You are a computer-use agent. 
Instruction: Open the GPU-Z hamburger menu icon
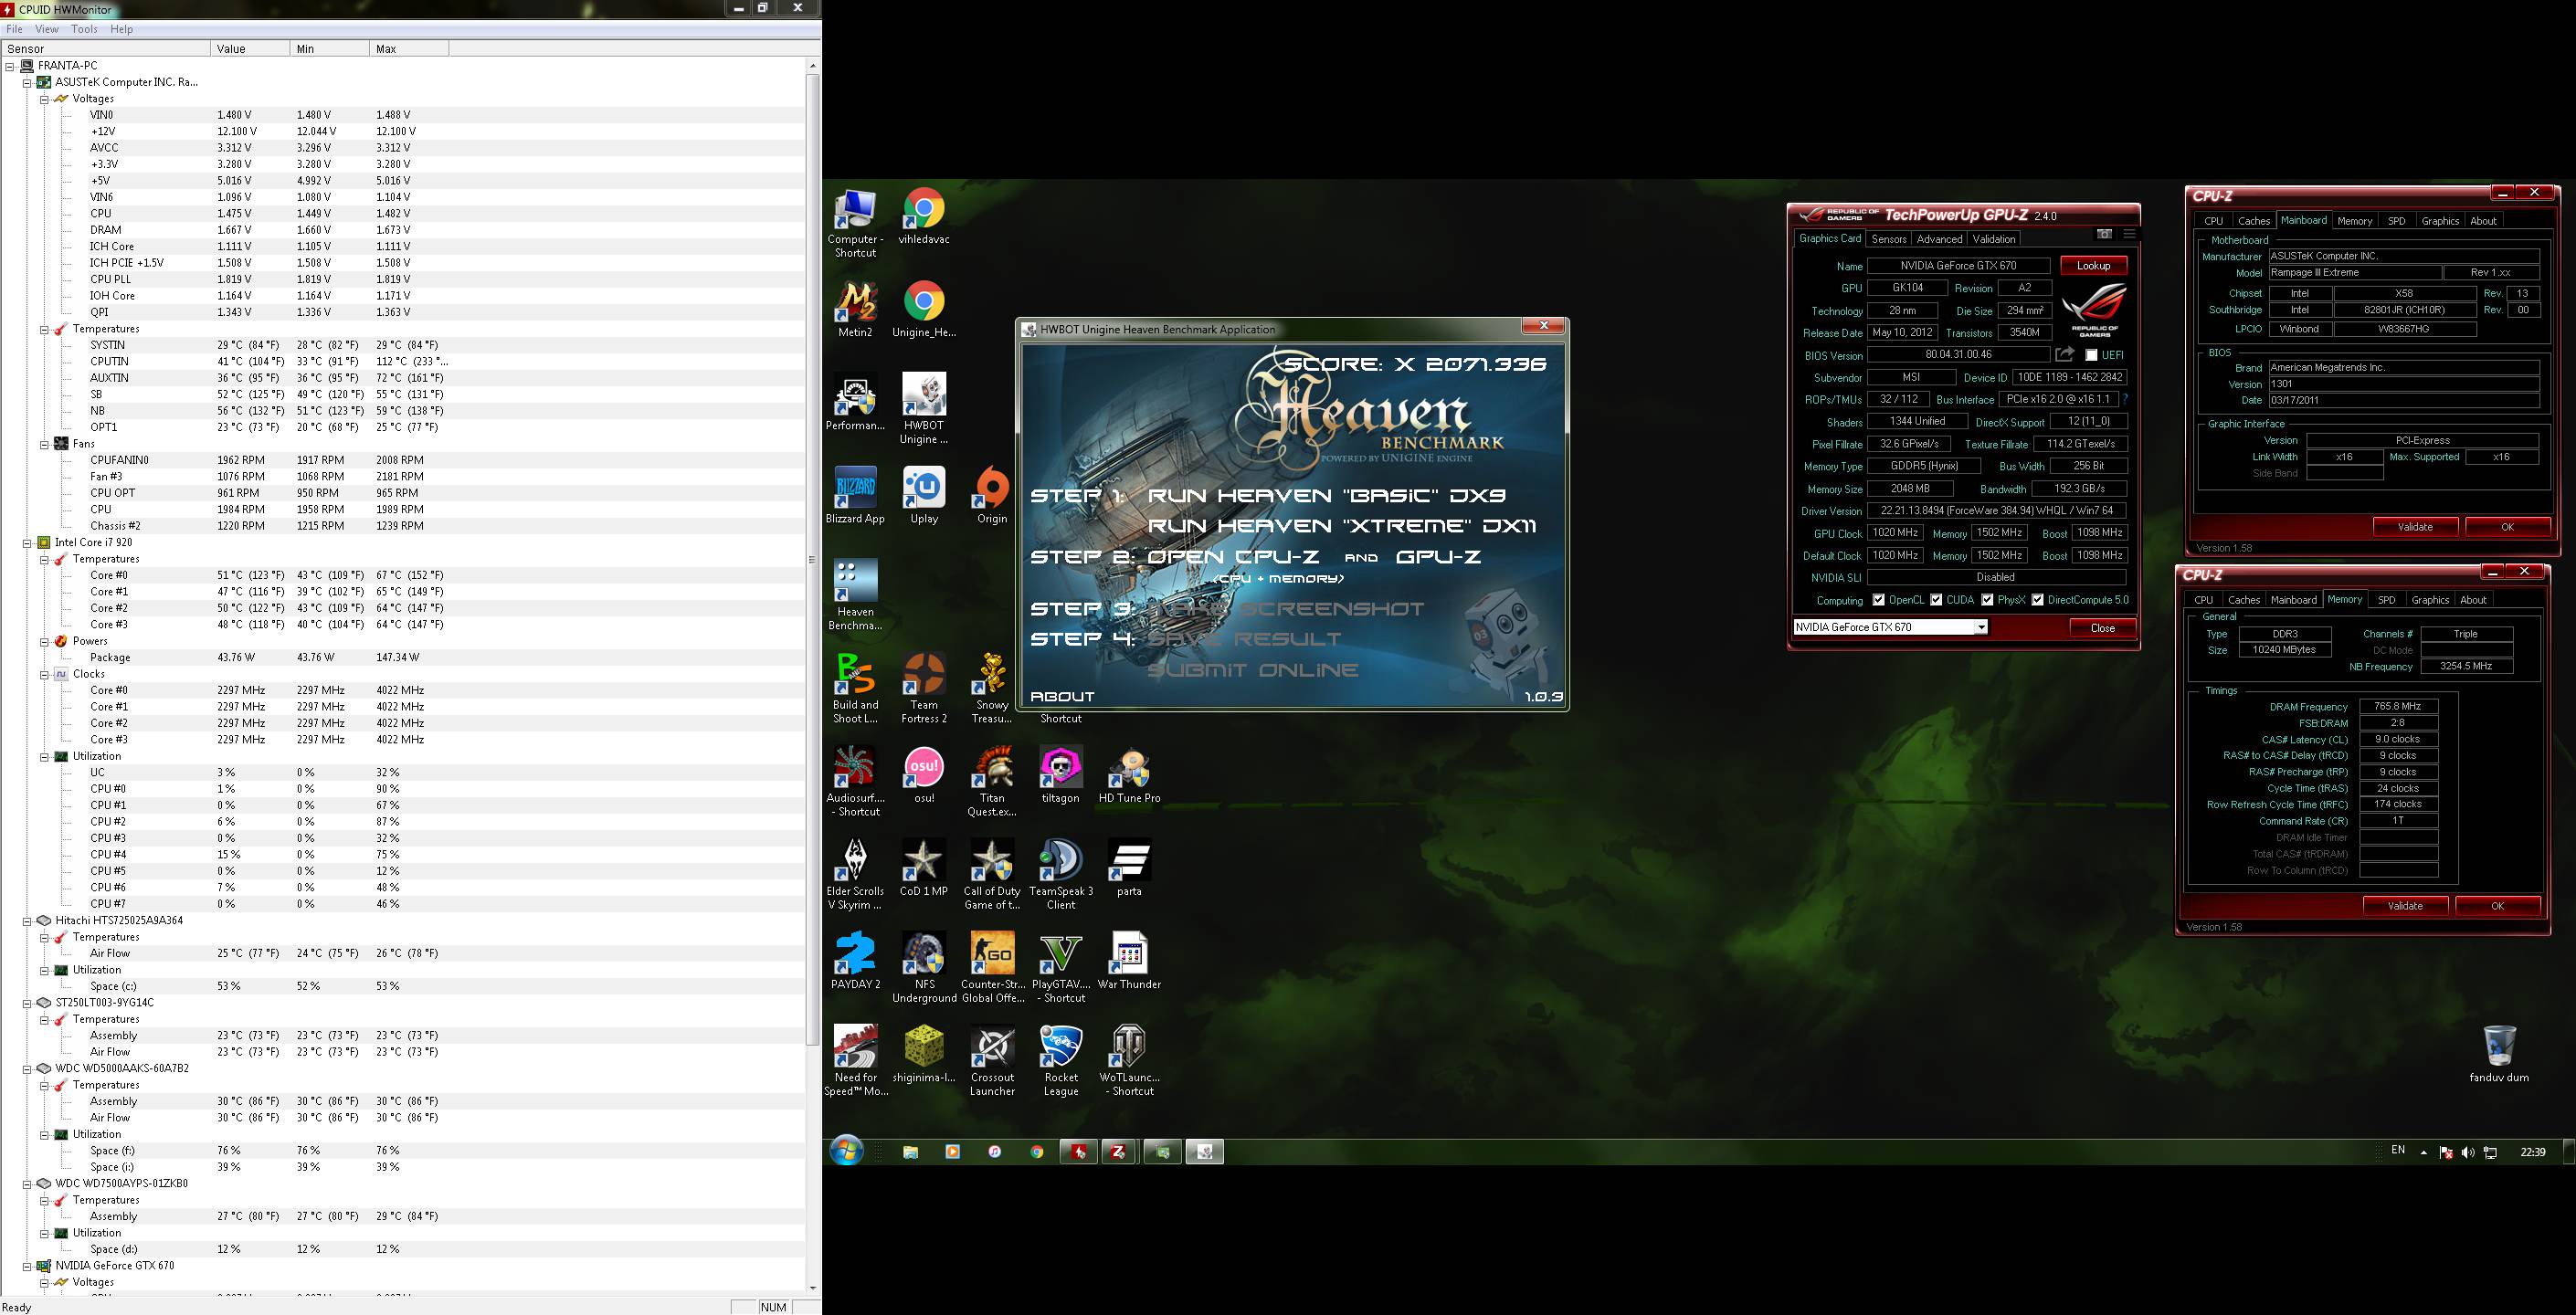click(x=2129, y=234)
